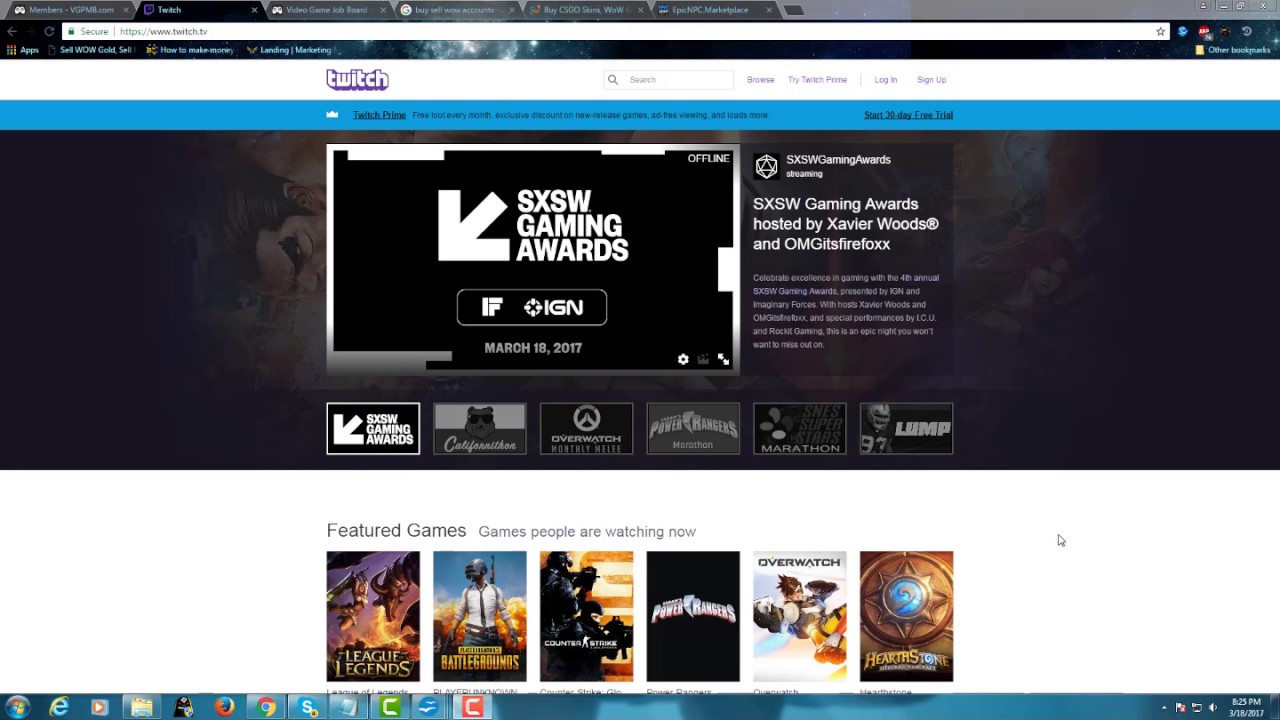
Task: Enter fullscreen with the player expand icon
Action: (x=723, y=359)
